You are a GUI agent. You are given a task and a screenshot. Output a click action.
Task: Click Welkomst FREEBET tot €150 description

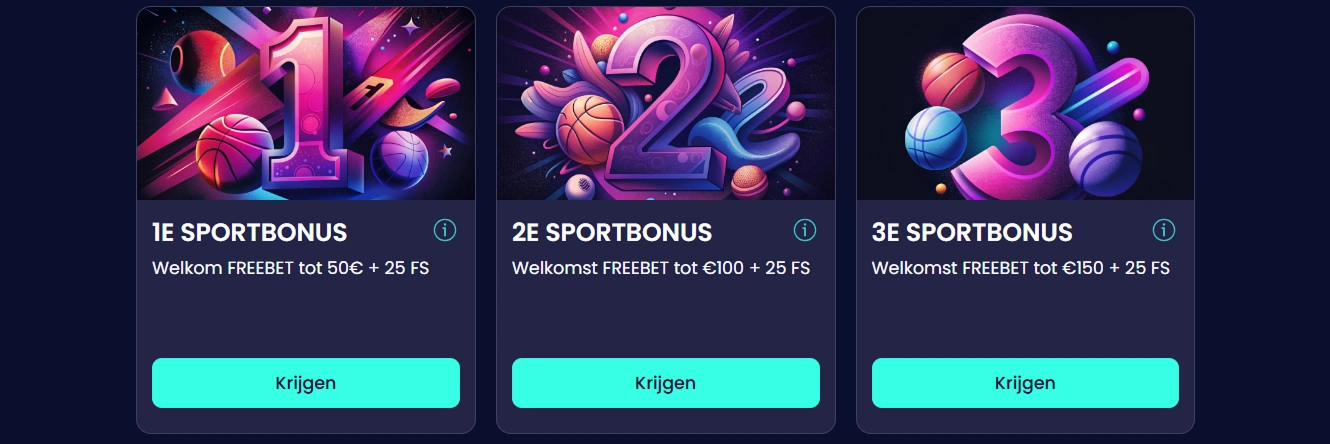coord(1021,268)
